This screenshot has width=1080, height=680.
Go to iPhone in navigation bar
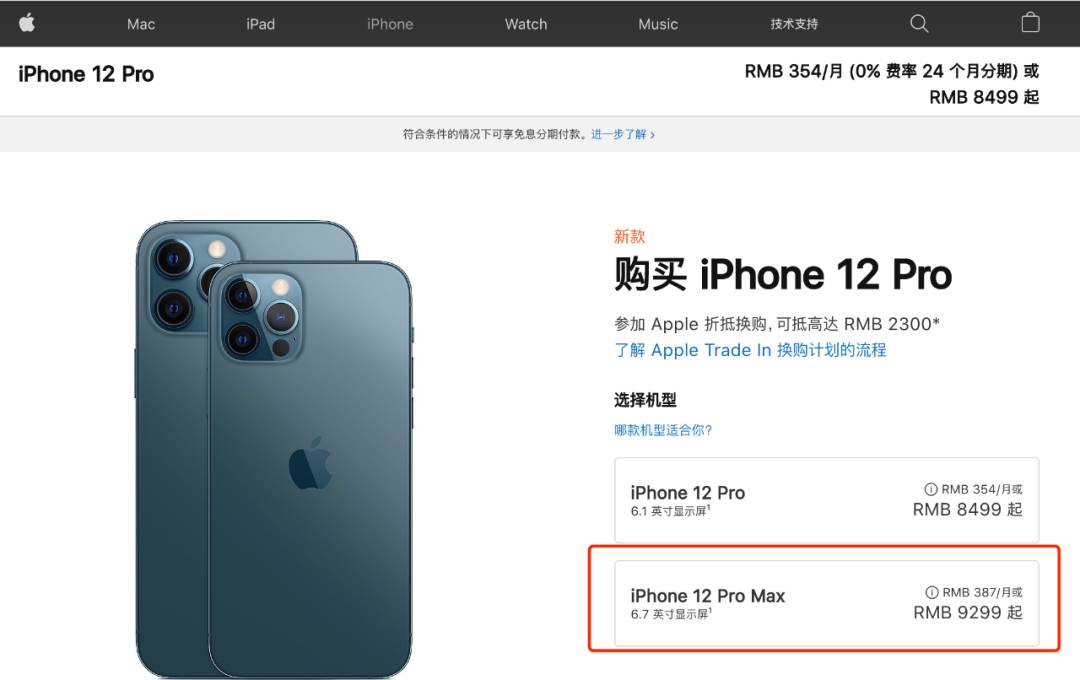pos(390,24)
